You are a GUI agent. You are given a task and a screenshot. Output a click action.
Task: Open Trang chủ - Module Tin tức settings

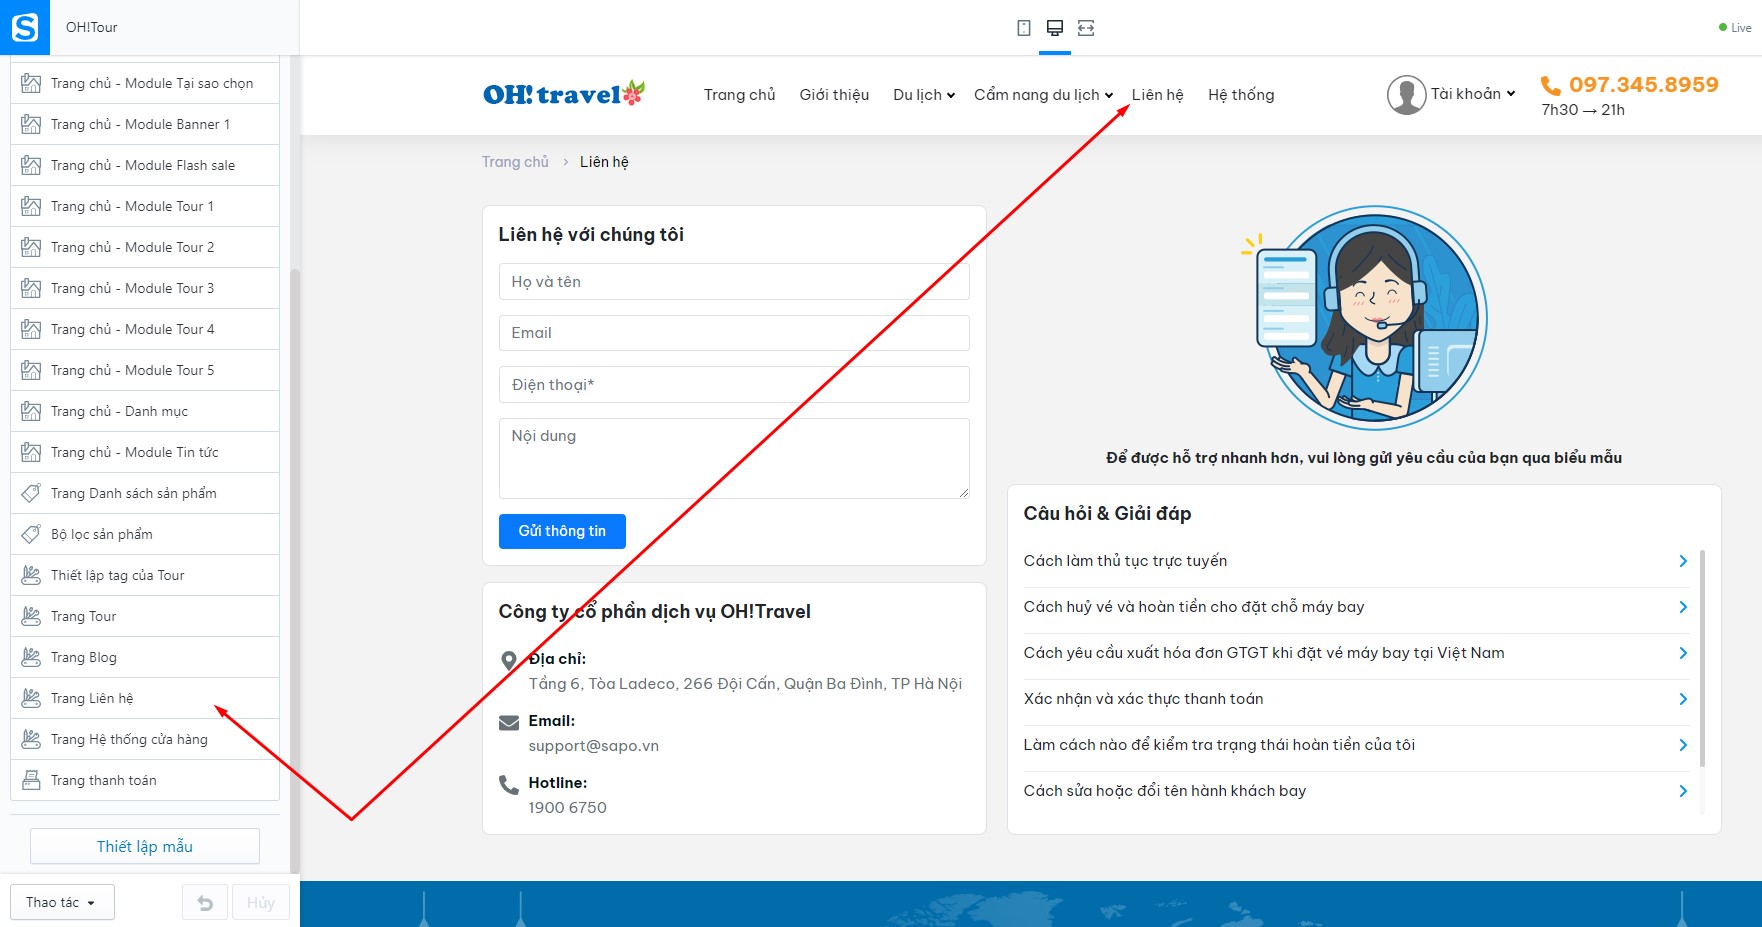(145, 452)
